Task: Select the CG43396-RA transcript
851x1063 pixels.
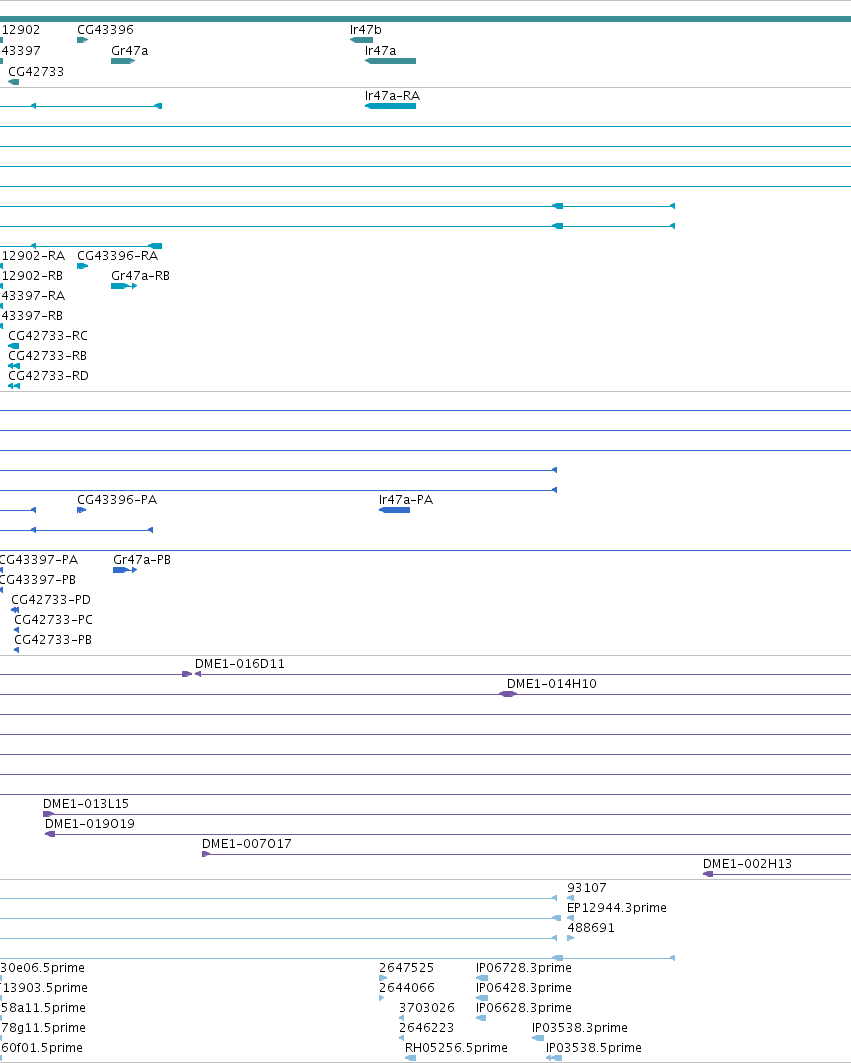Action: [117, 256]
